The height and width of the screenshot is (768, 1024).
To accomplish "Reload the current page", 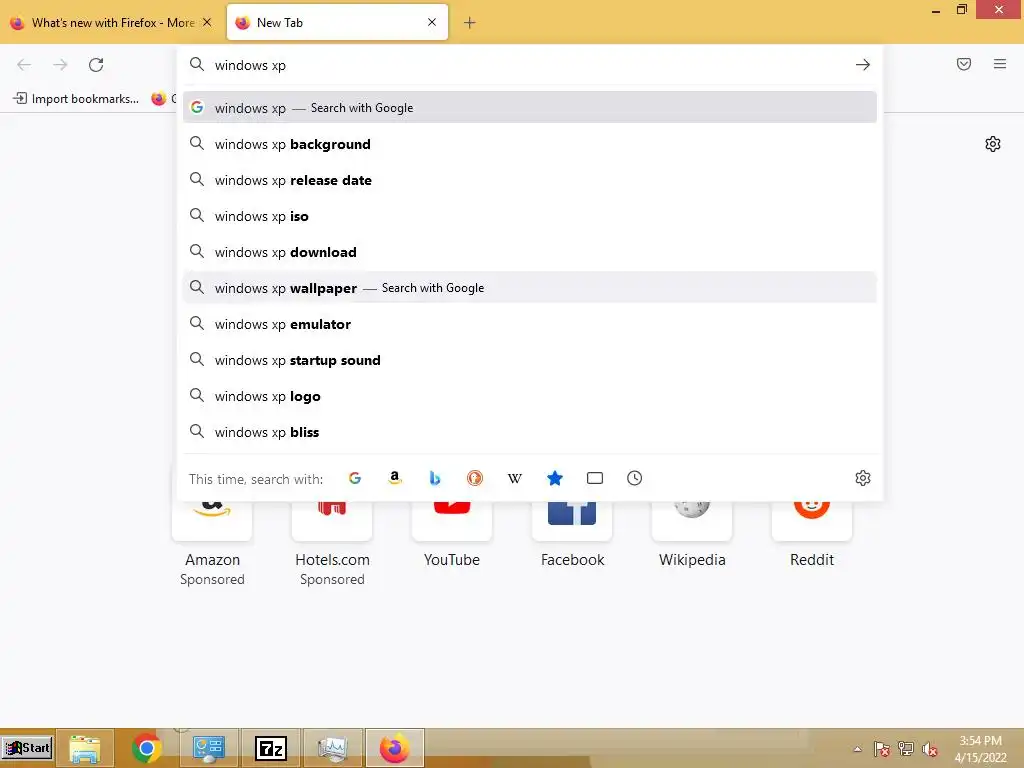I will pos(96,65).
